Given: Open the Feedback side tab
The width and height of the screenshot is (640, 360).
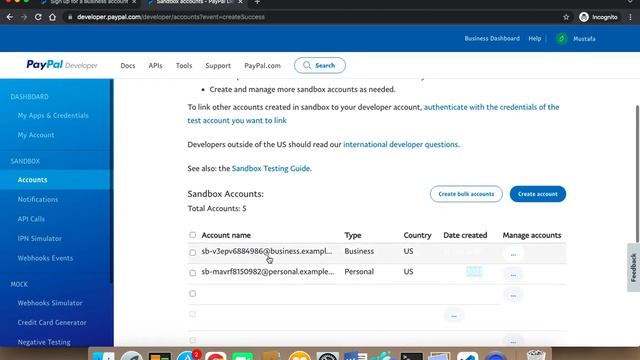Looking at the screenshot, I should (x=633, y=267).
